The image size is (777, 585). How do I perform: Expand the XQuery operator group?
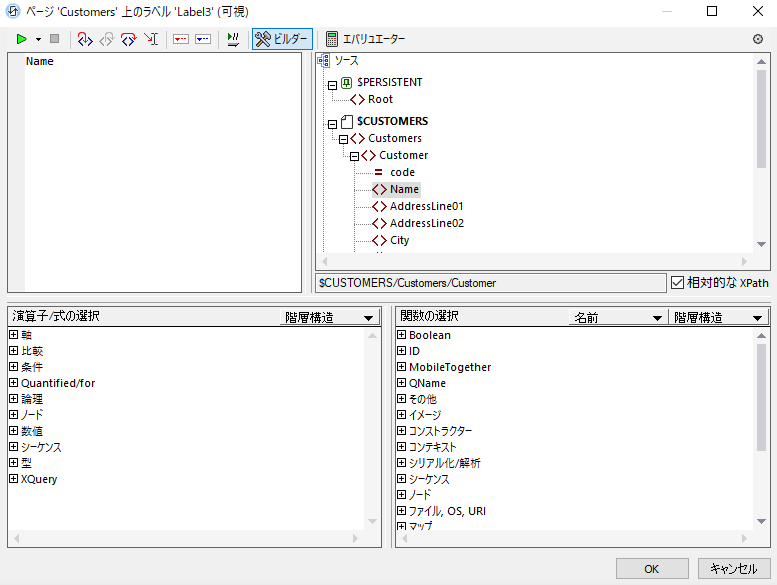[13, 479]
